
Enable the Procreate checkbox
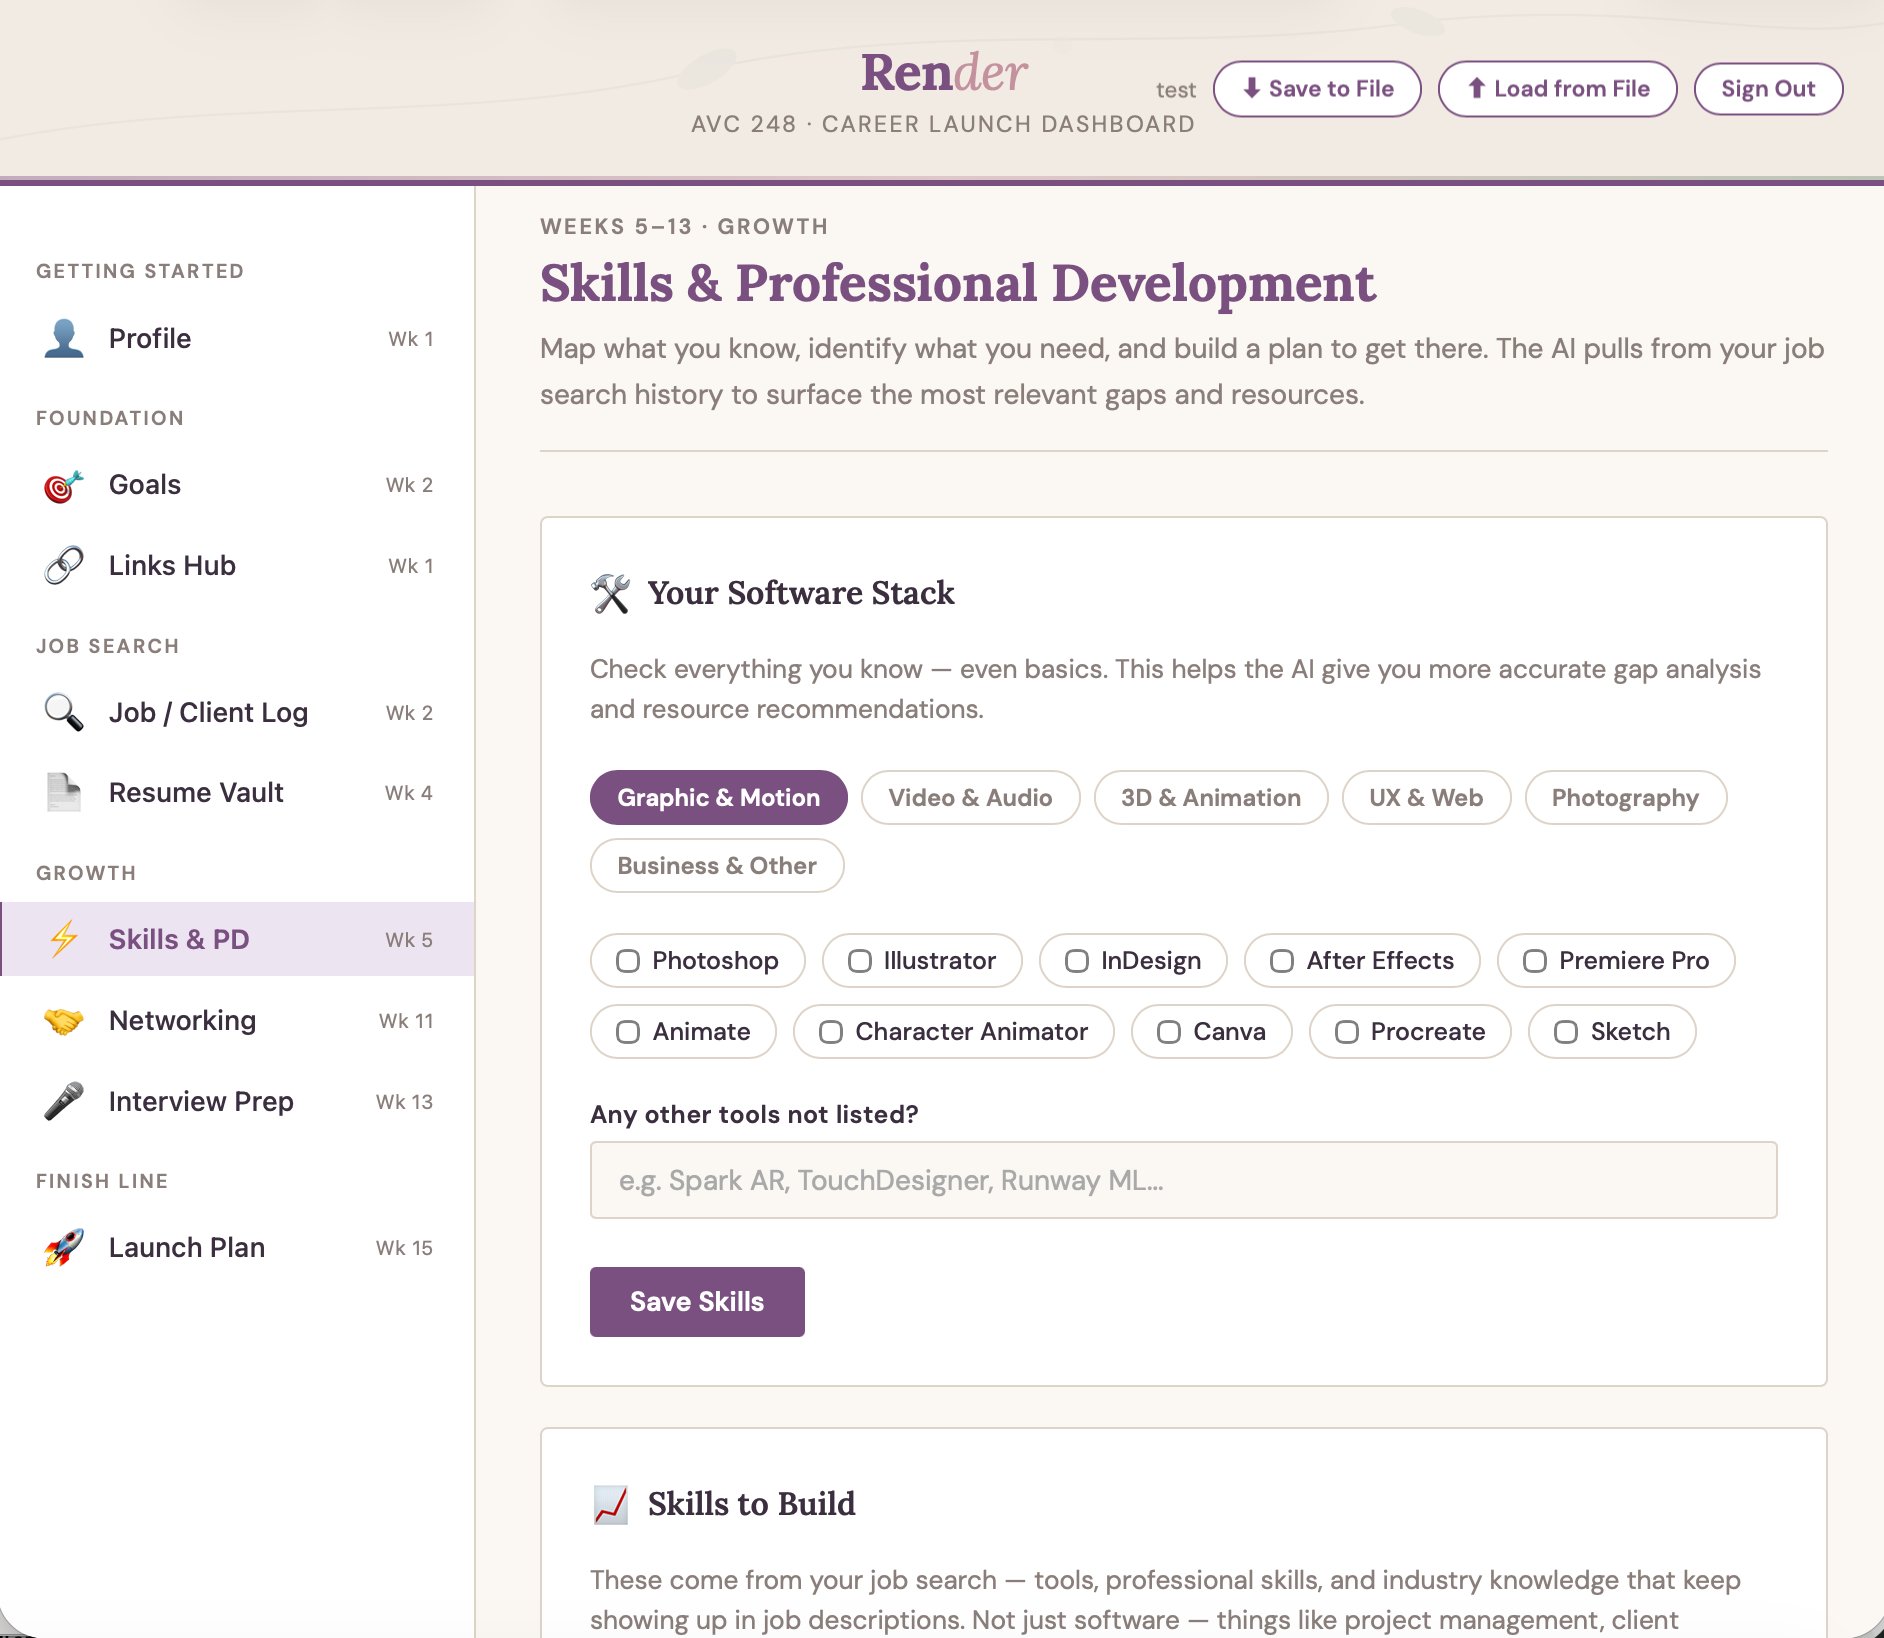point(1347,1032)
